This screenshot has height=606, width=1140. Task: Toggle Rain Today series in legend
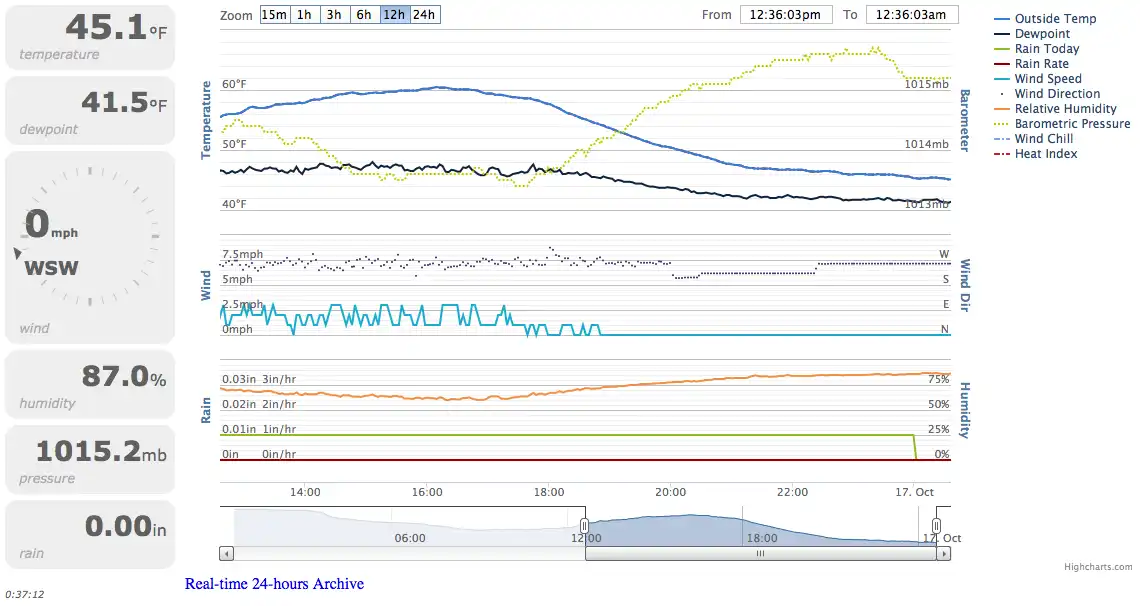[1036, 49]
